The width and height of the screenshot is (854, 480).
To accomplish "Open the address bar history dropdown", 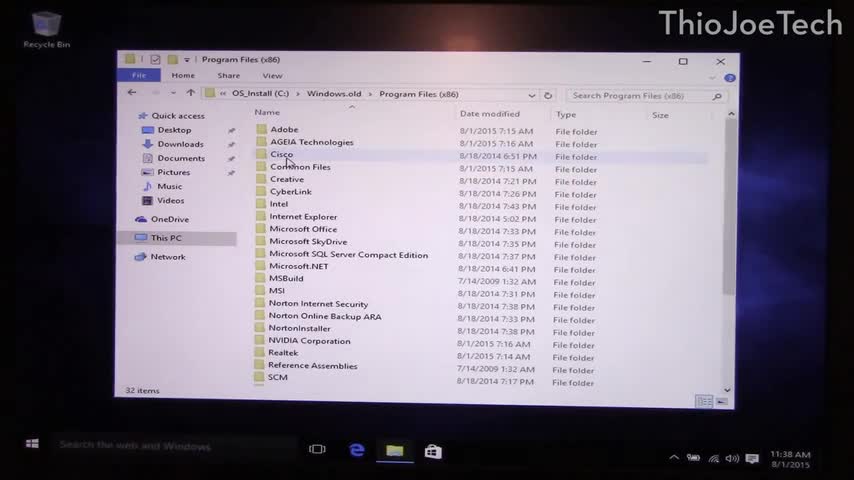I will (532, 95).
